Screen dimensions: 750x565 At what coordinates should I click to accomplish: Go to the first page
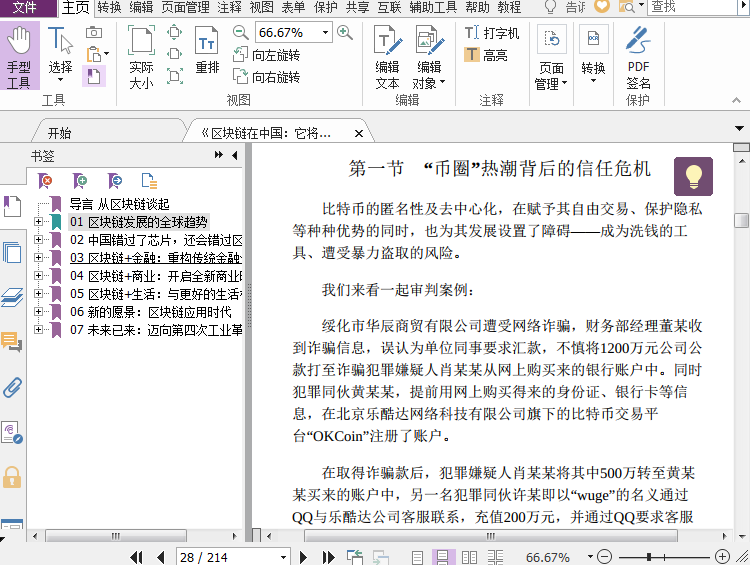tap(136, 557)
